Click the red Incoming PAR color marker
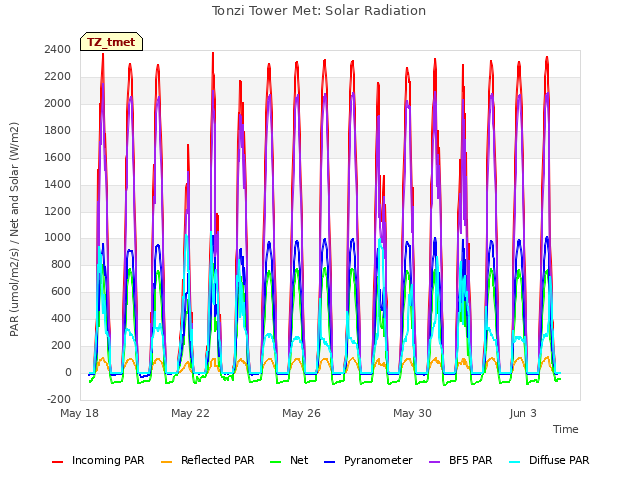 tap(58, 462)
